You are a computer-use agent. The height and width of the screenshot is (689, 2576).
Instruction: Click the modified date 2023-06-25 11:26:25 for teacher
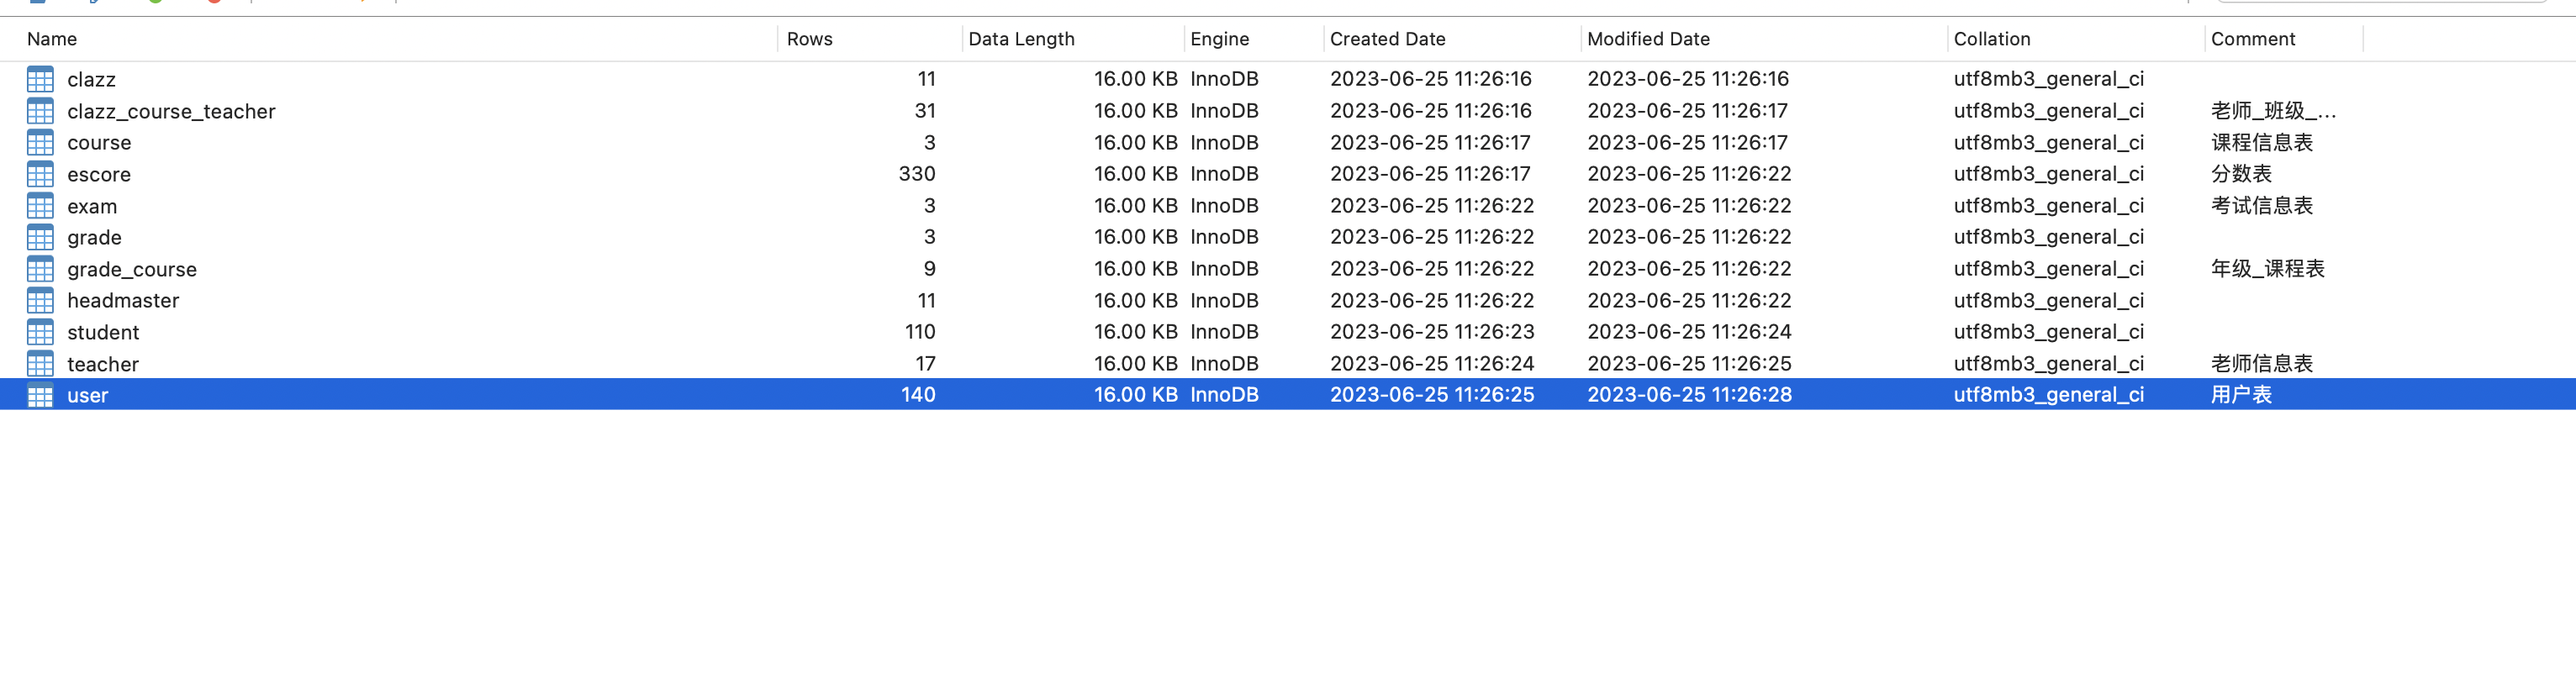(1689, 364)
